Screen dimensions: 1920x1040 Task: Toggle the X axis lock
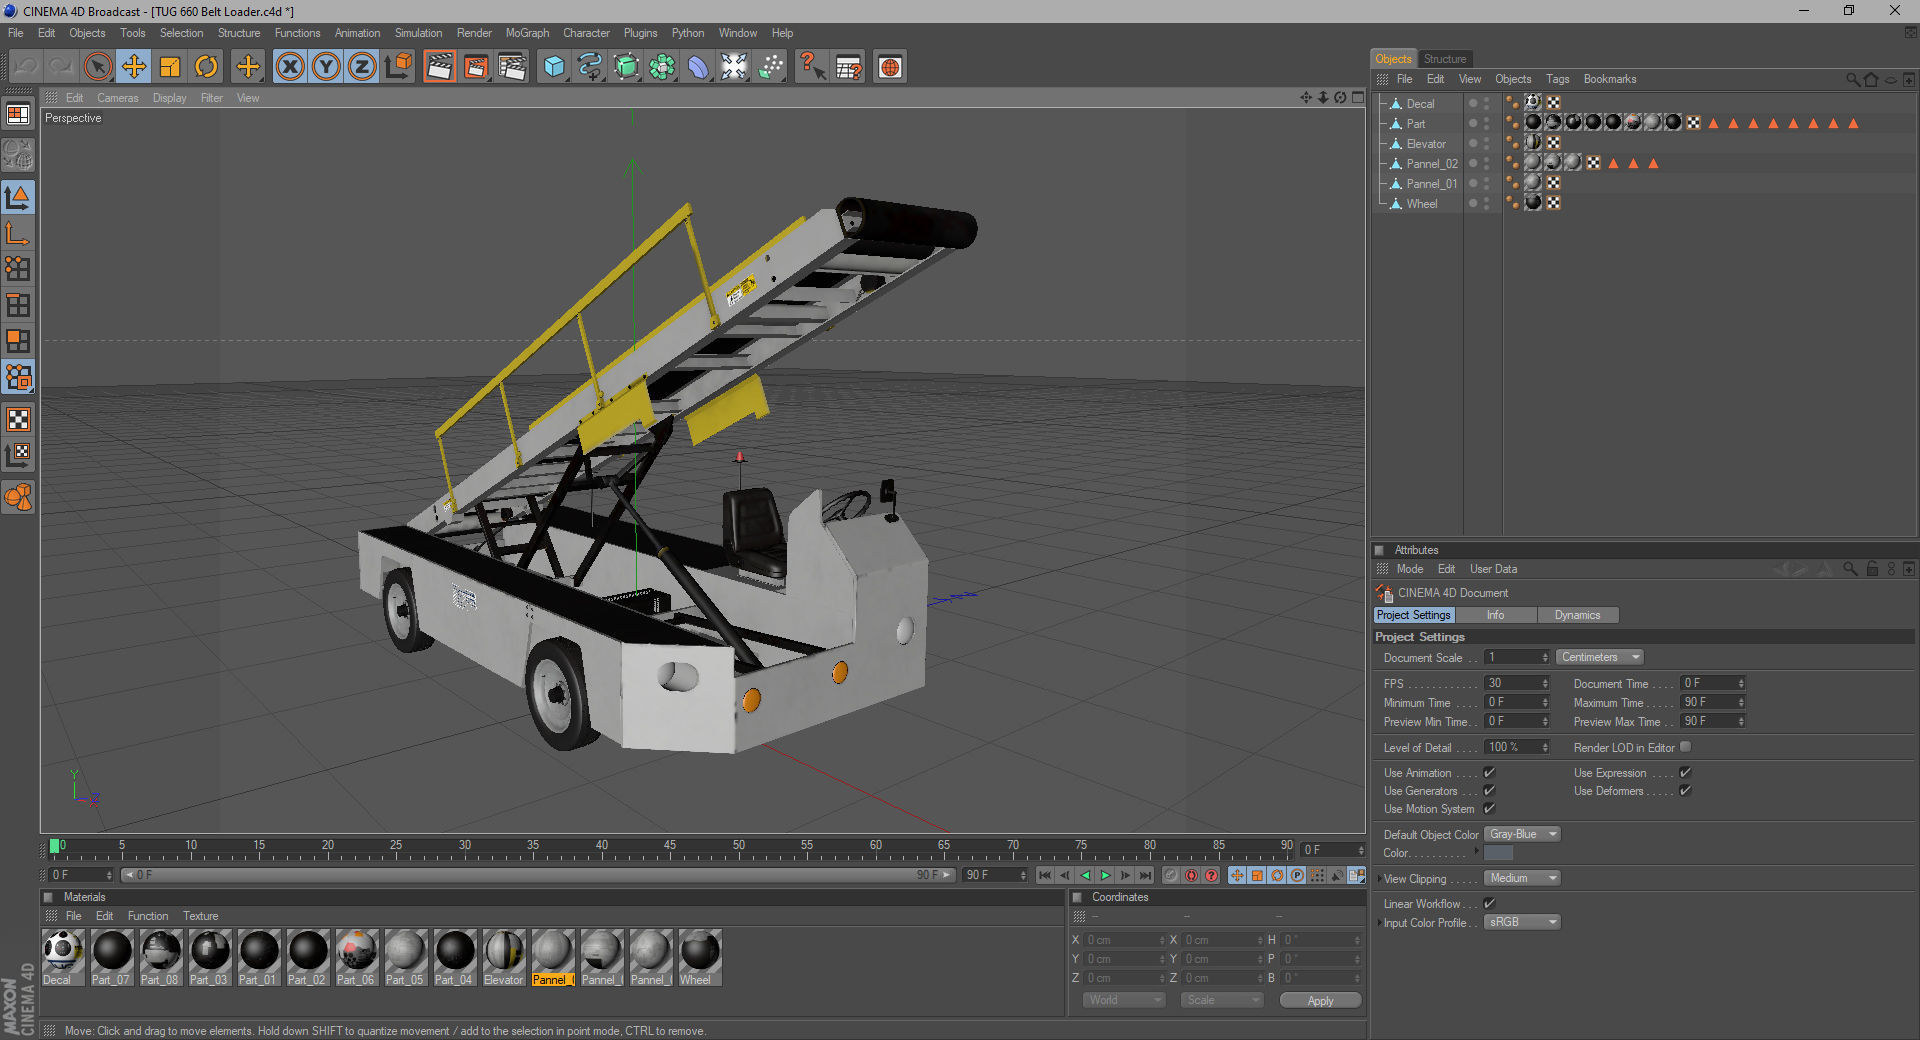coord(290,67)
